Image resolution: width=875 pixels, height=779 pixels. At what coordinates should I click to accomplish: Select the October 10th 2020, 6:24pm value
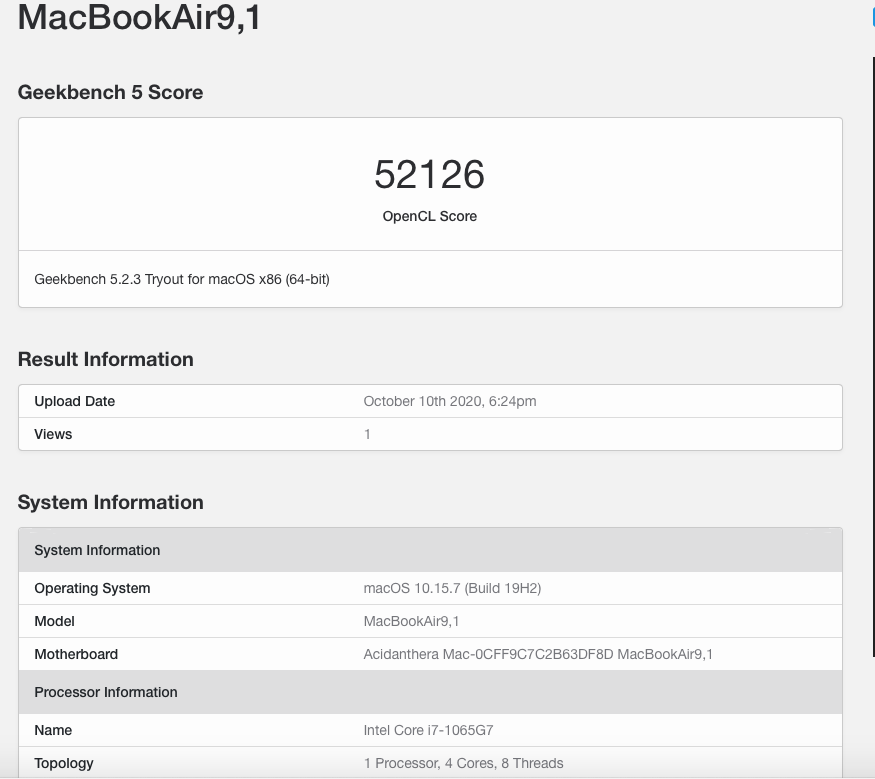(x=450, y=401)
